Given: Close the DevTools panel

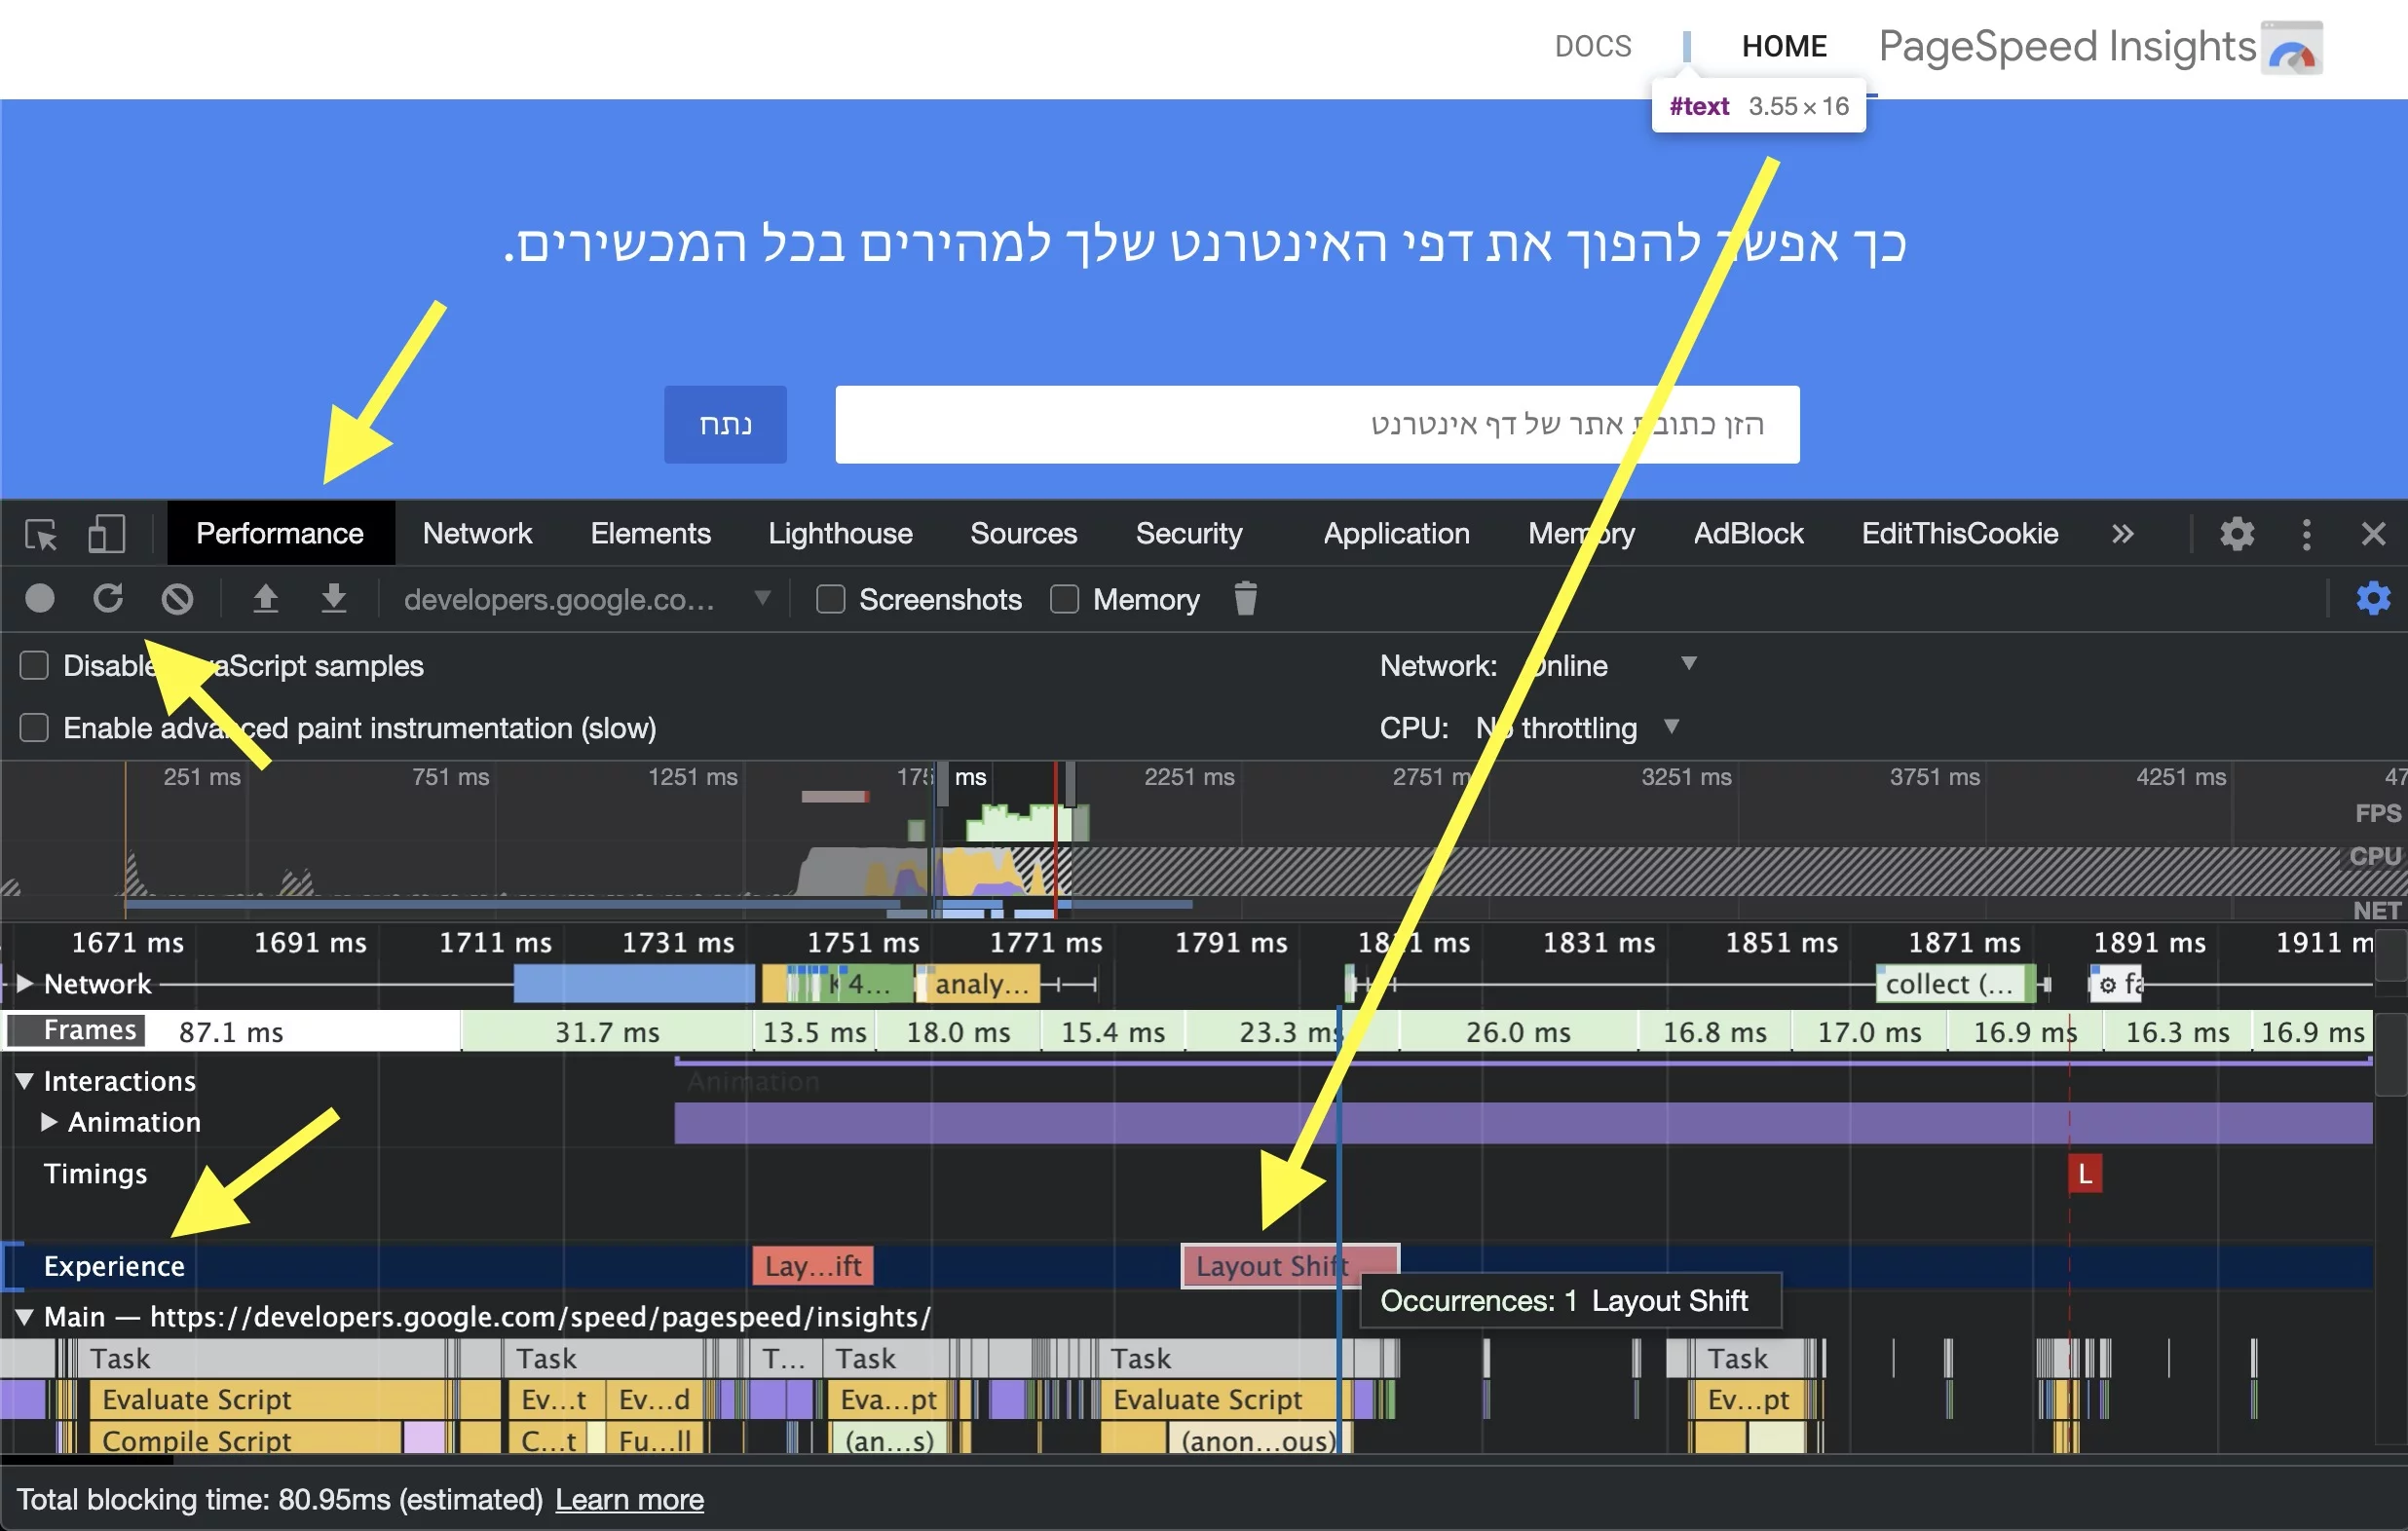Looking at the screenshot, I should coord(2373,534).
